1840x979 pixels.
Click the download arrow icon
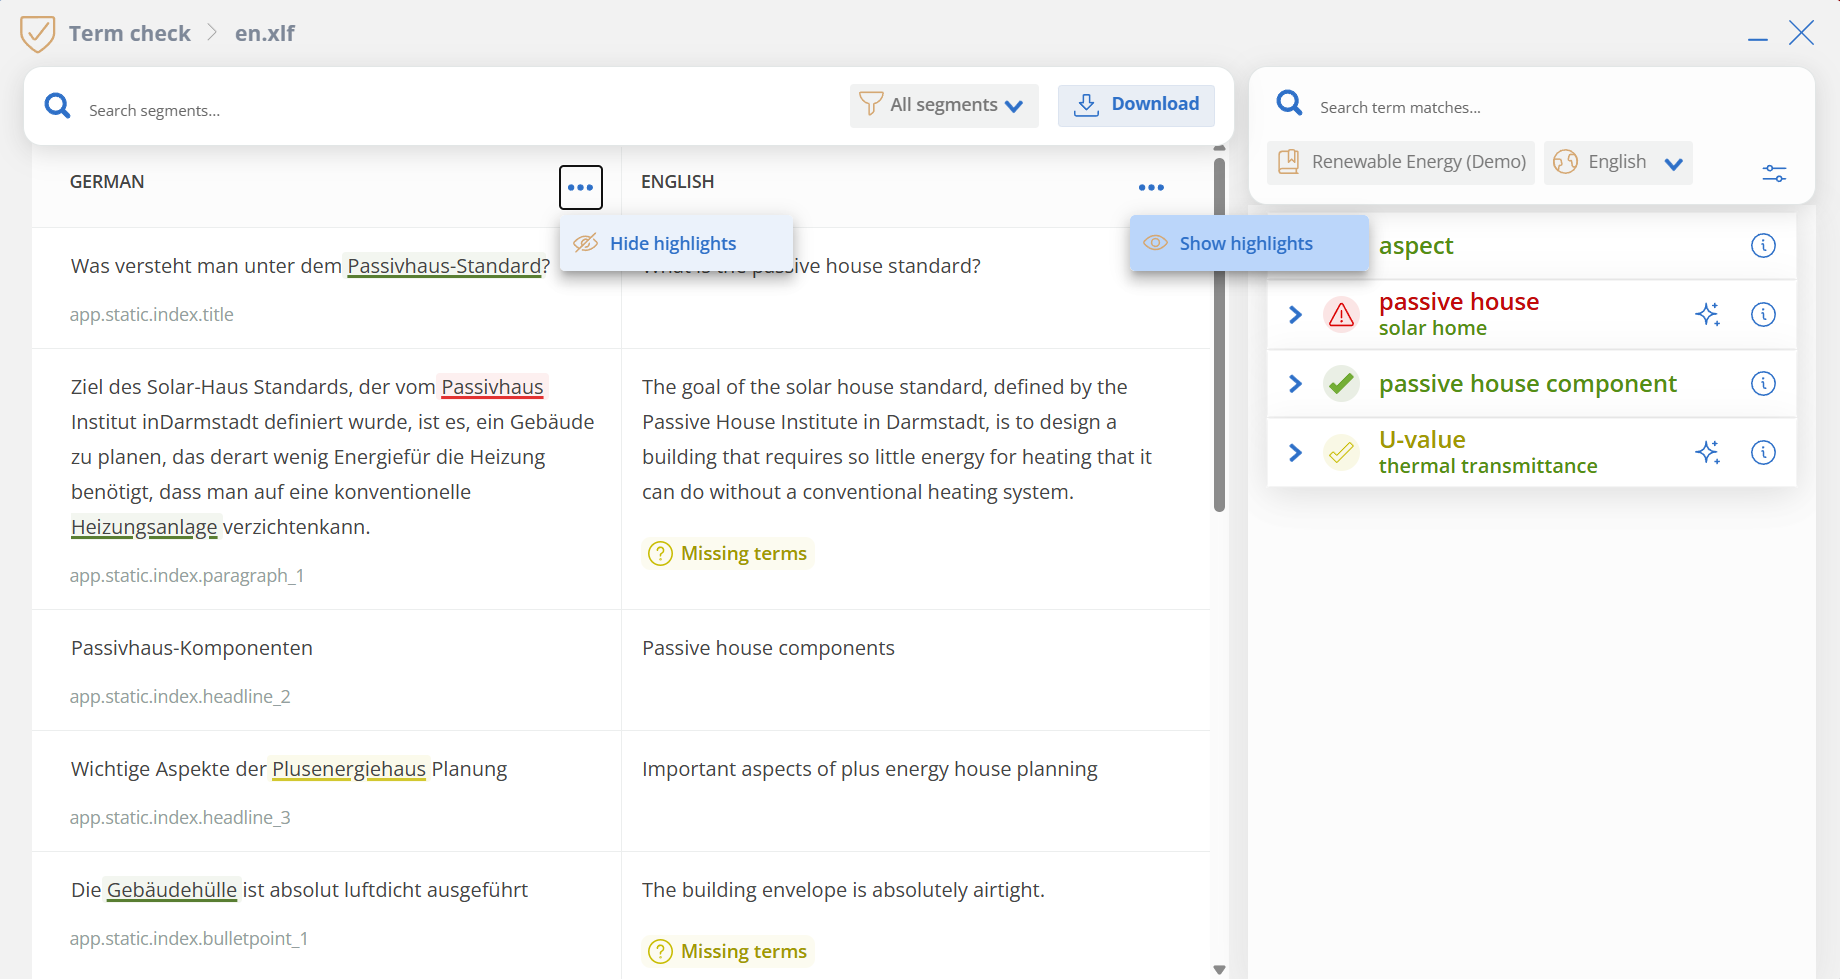1086,104
